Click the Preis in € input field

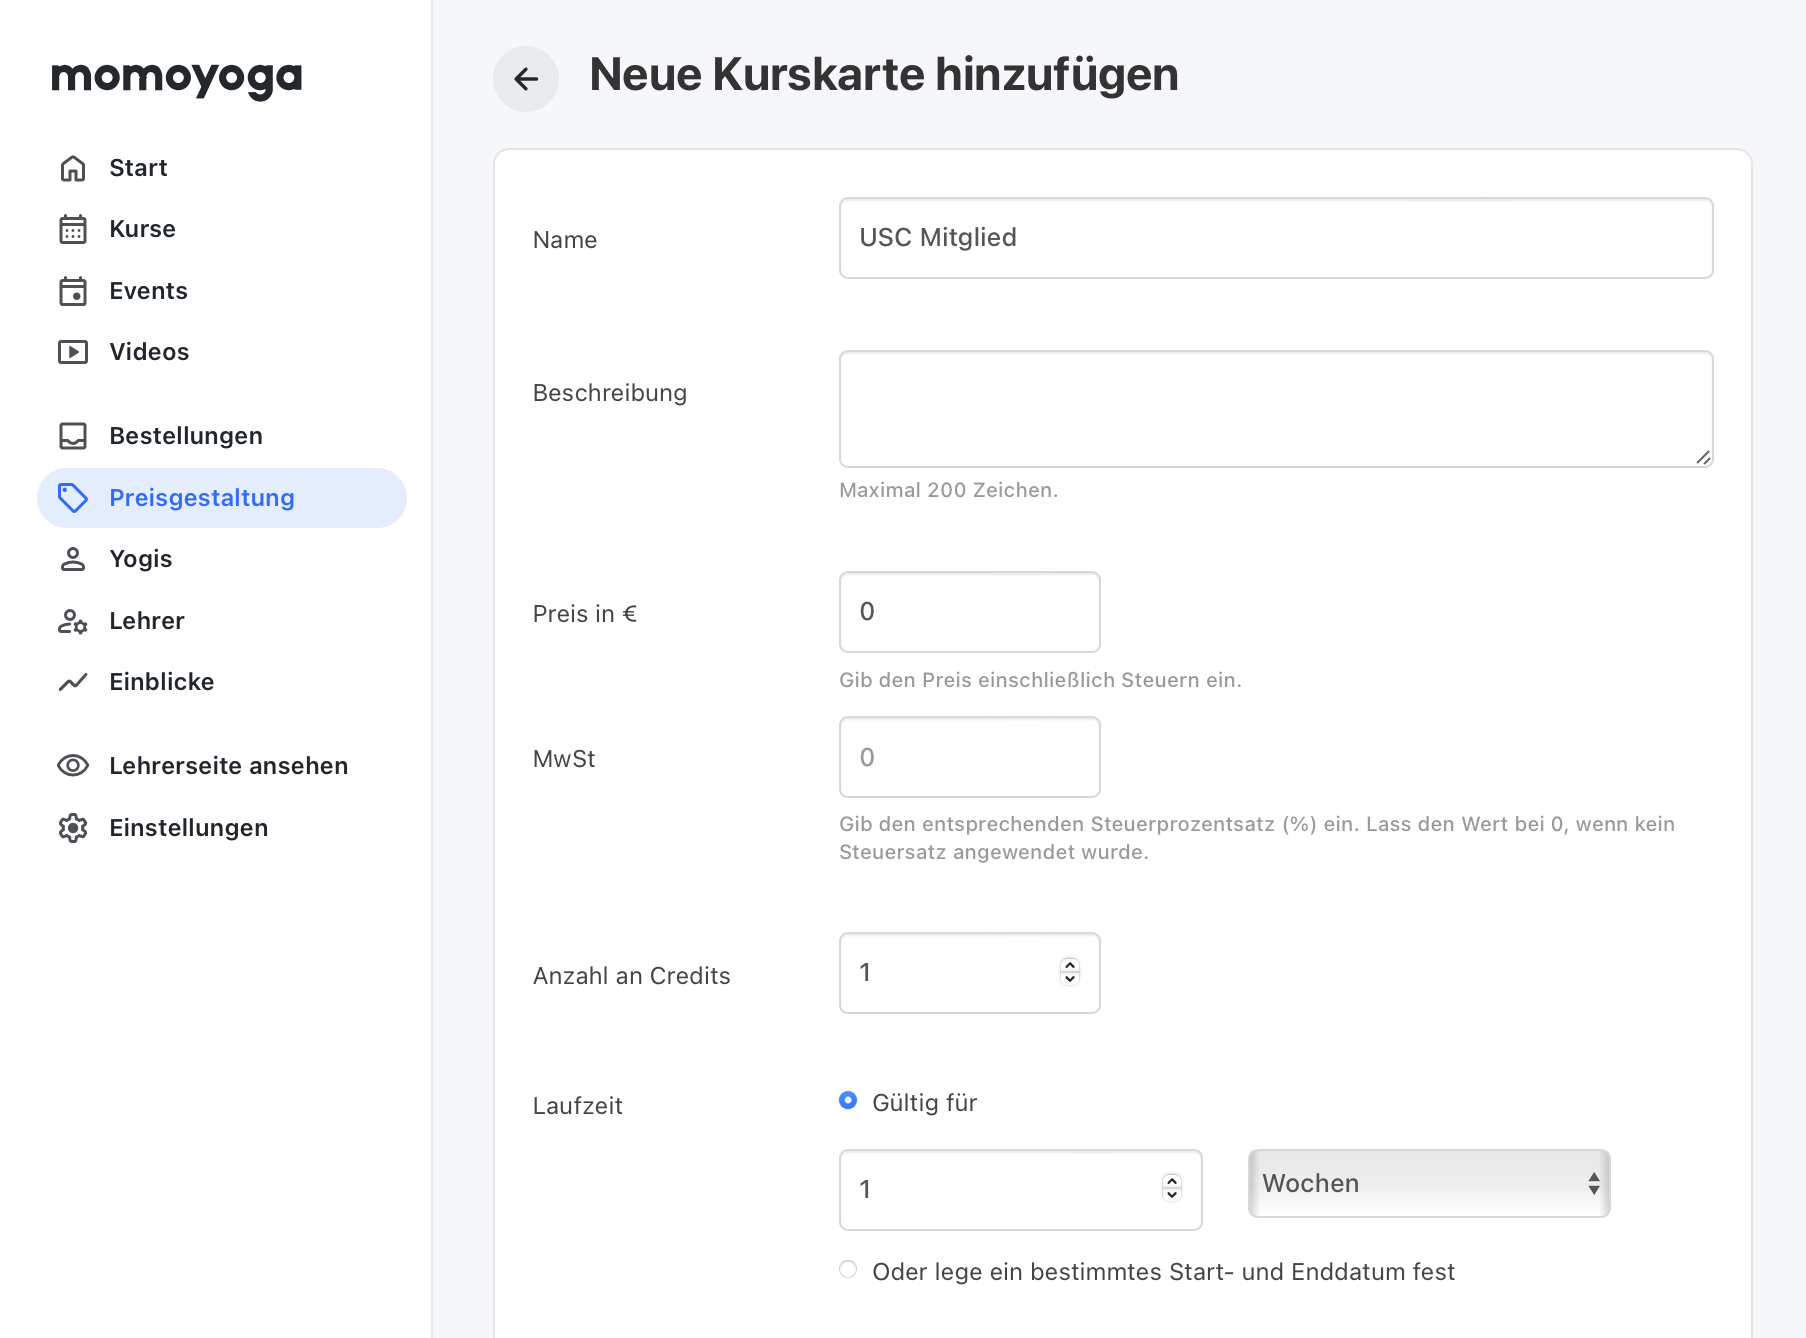[970, 612]
